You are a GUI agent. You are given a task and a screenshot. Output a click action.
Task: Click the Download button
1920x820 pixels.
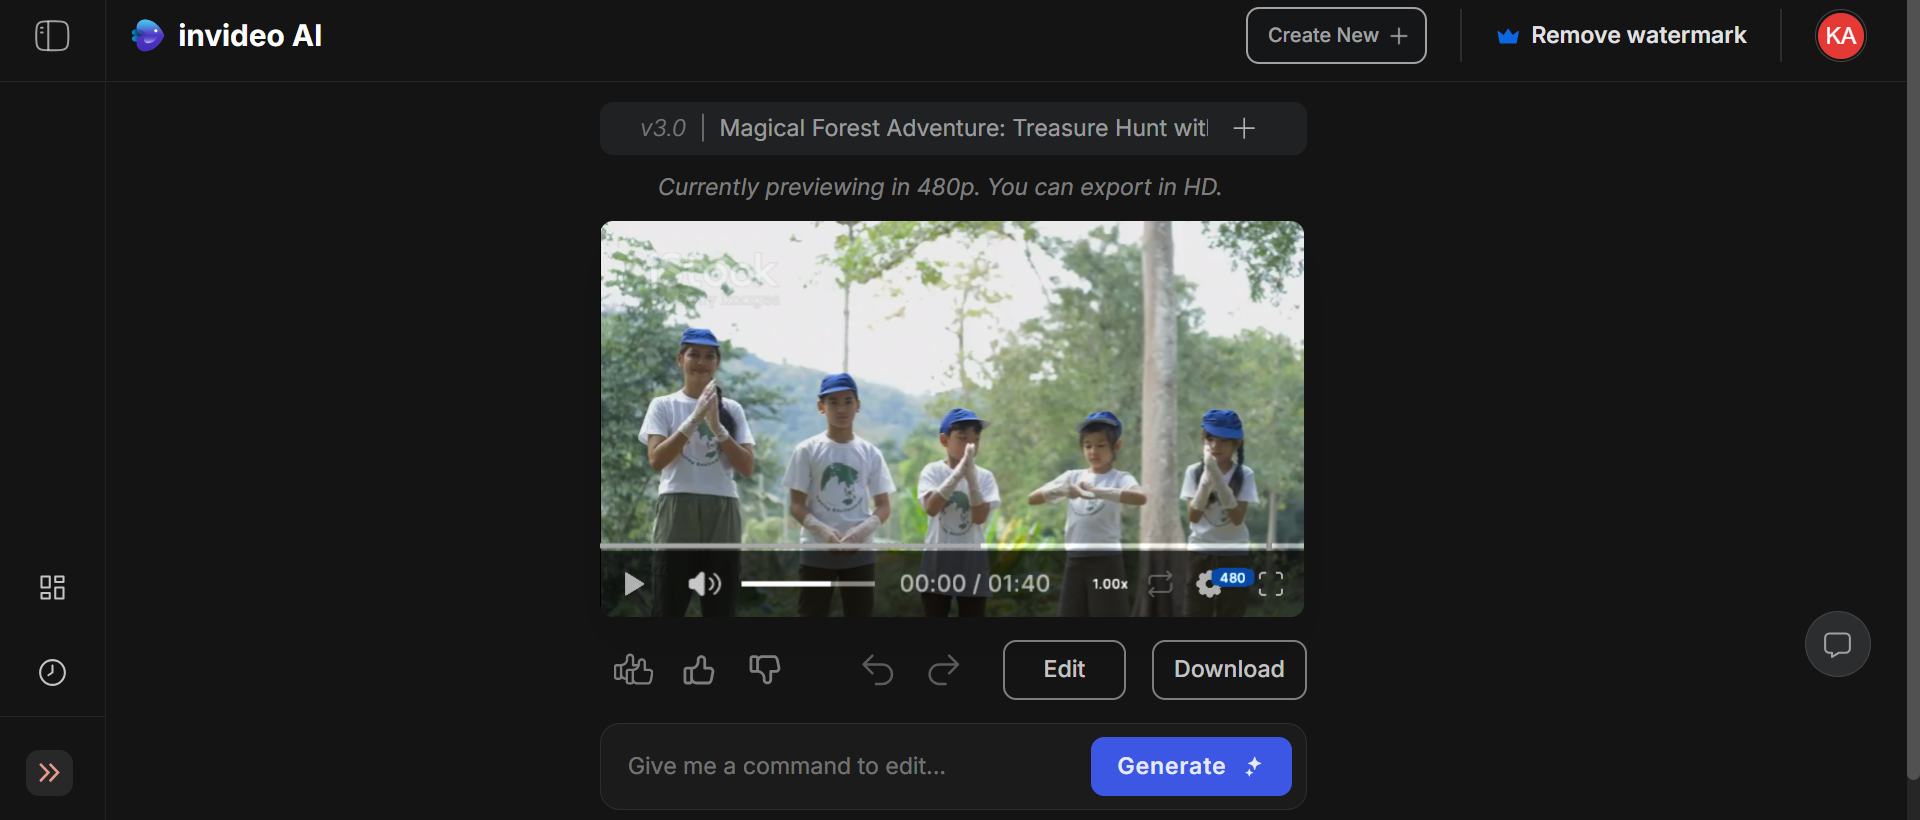(x=1229, y=670)
